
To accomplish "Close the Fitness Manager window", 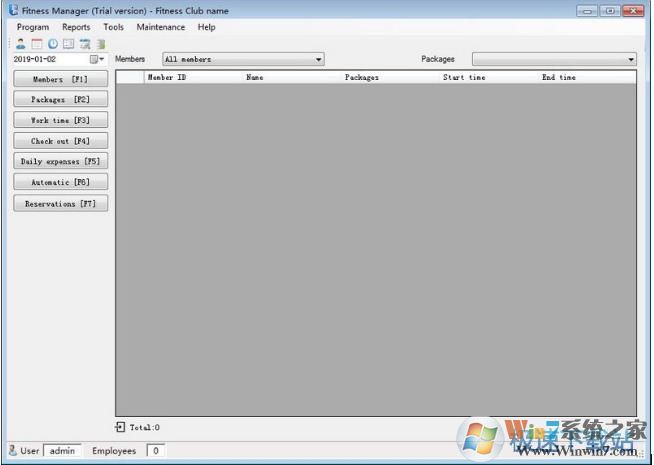I will pos(633,11).
